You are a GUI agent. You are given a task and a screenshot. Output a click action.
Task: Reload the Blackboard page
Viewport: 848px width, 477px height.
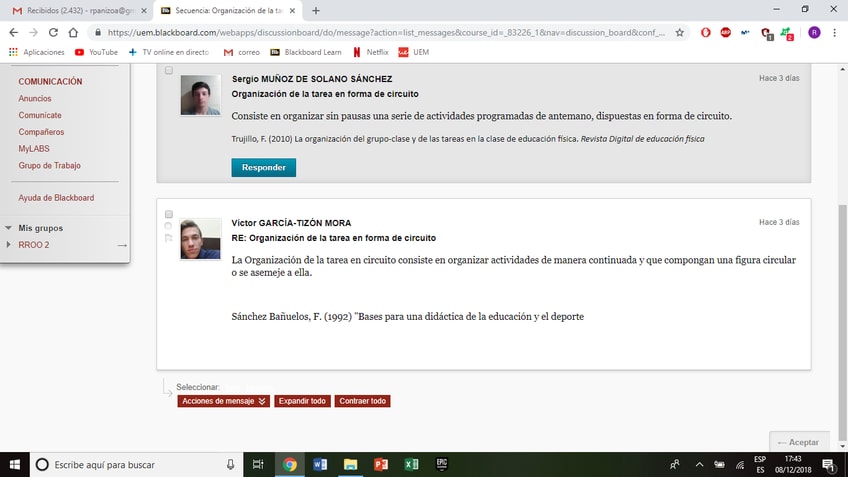click(x=53, y=32)
